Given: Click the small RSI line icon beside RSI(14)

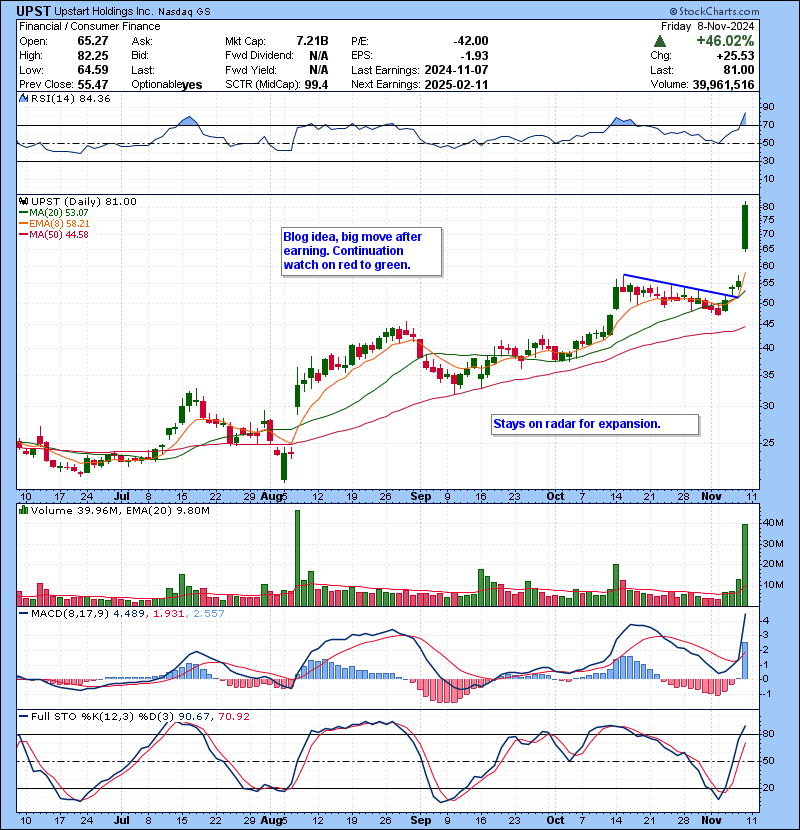Looking at the screenshot, I should [x=23, y=98].
